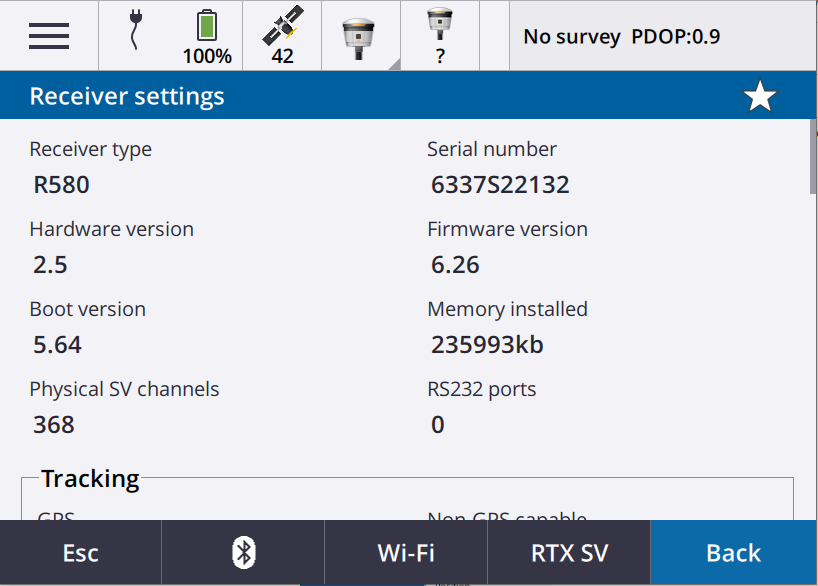Open Bluetooth settings softkey
The width and height of the screenshot is (818, 586).
click(x=243, y=553)
